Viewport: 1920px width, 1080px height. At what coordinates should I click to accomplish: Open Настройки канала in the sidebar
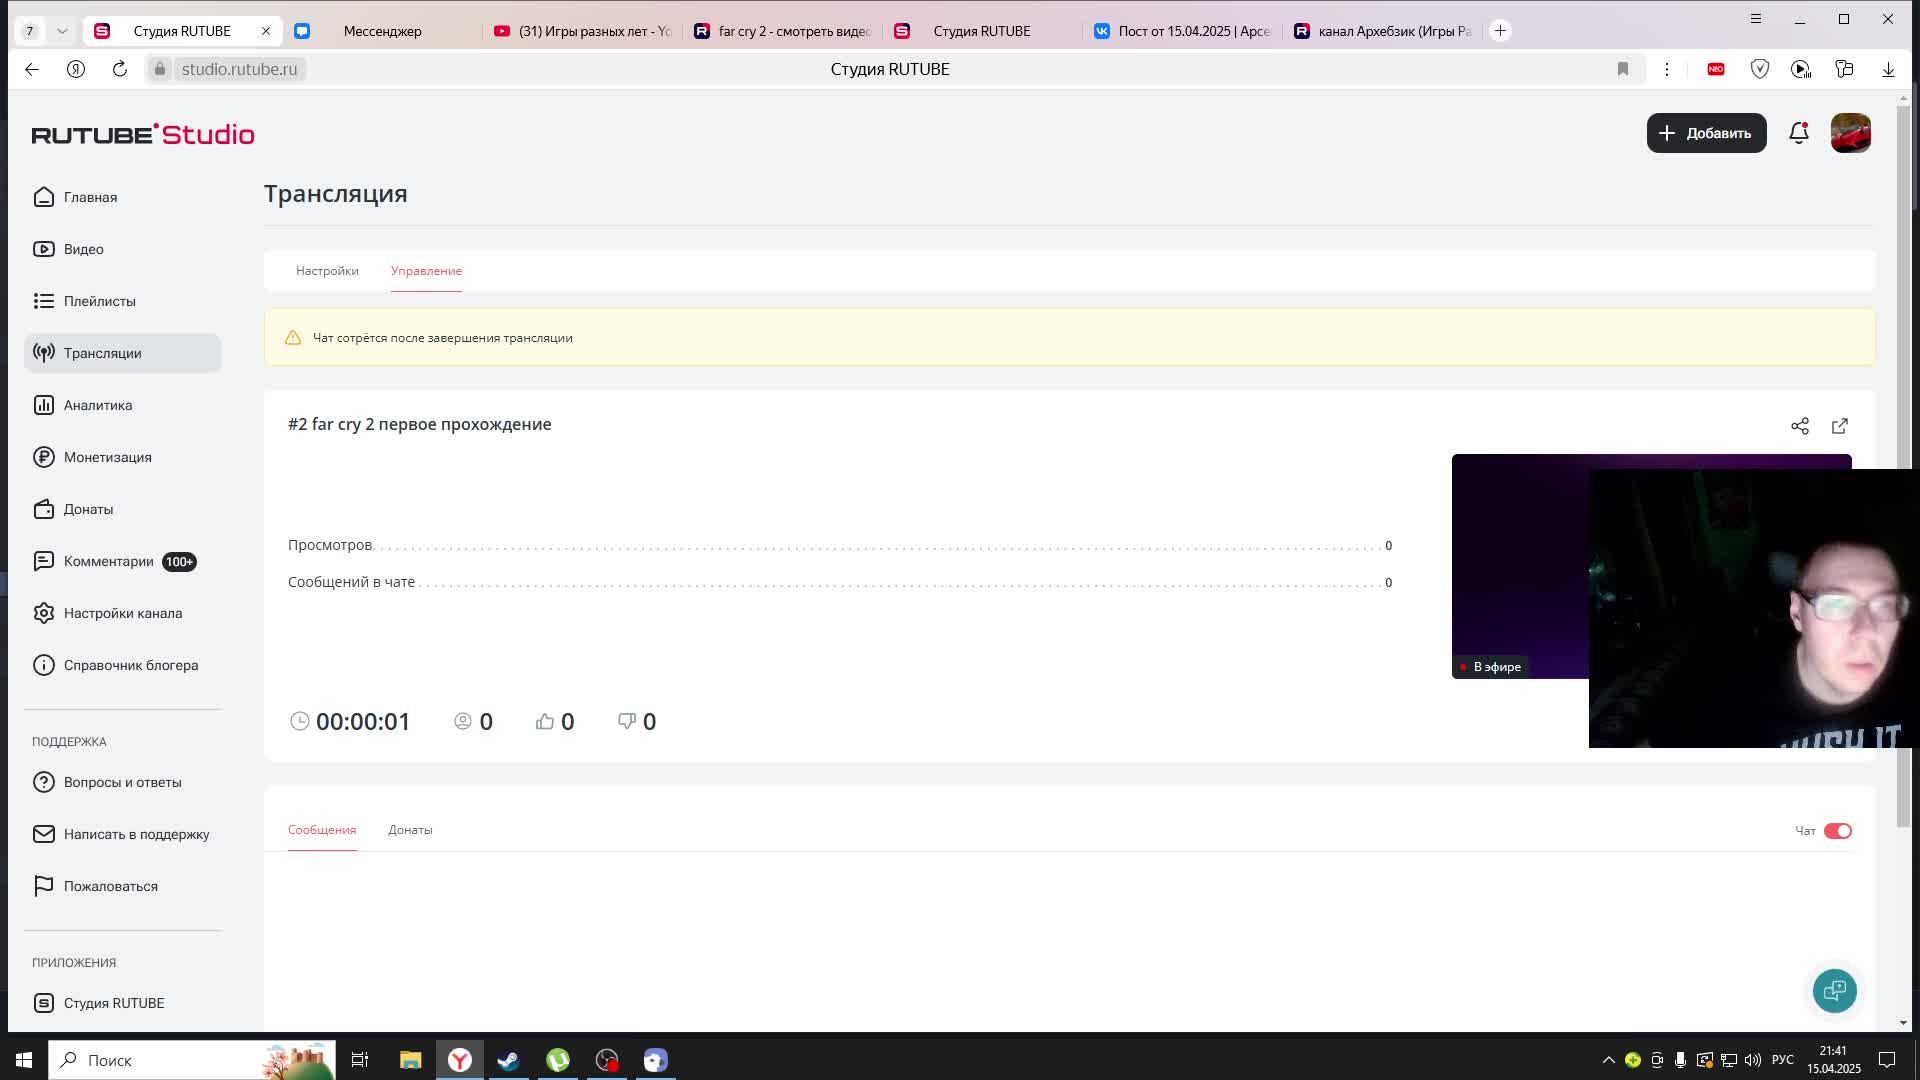[122, 613]
